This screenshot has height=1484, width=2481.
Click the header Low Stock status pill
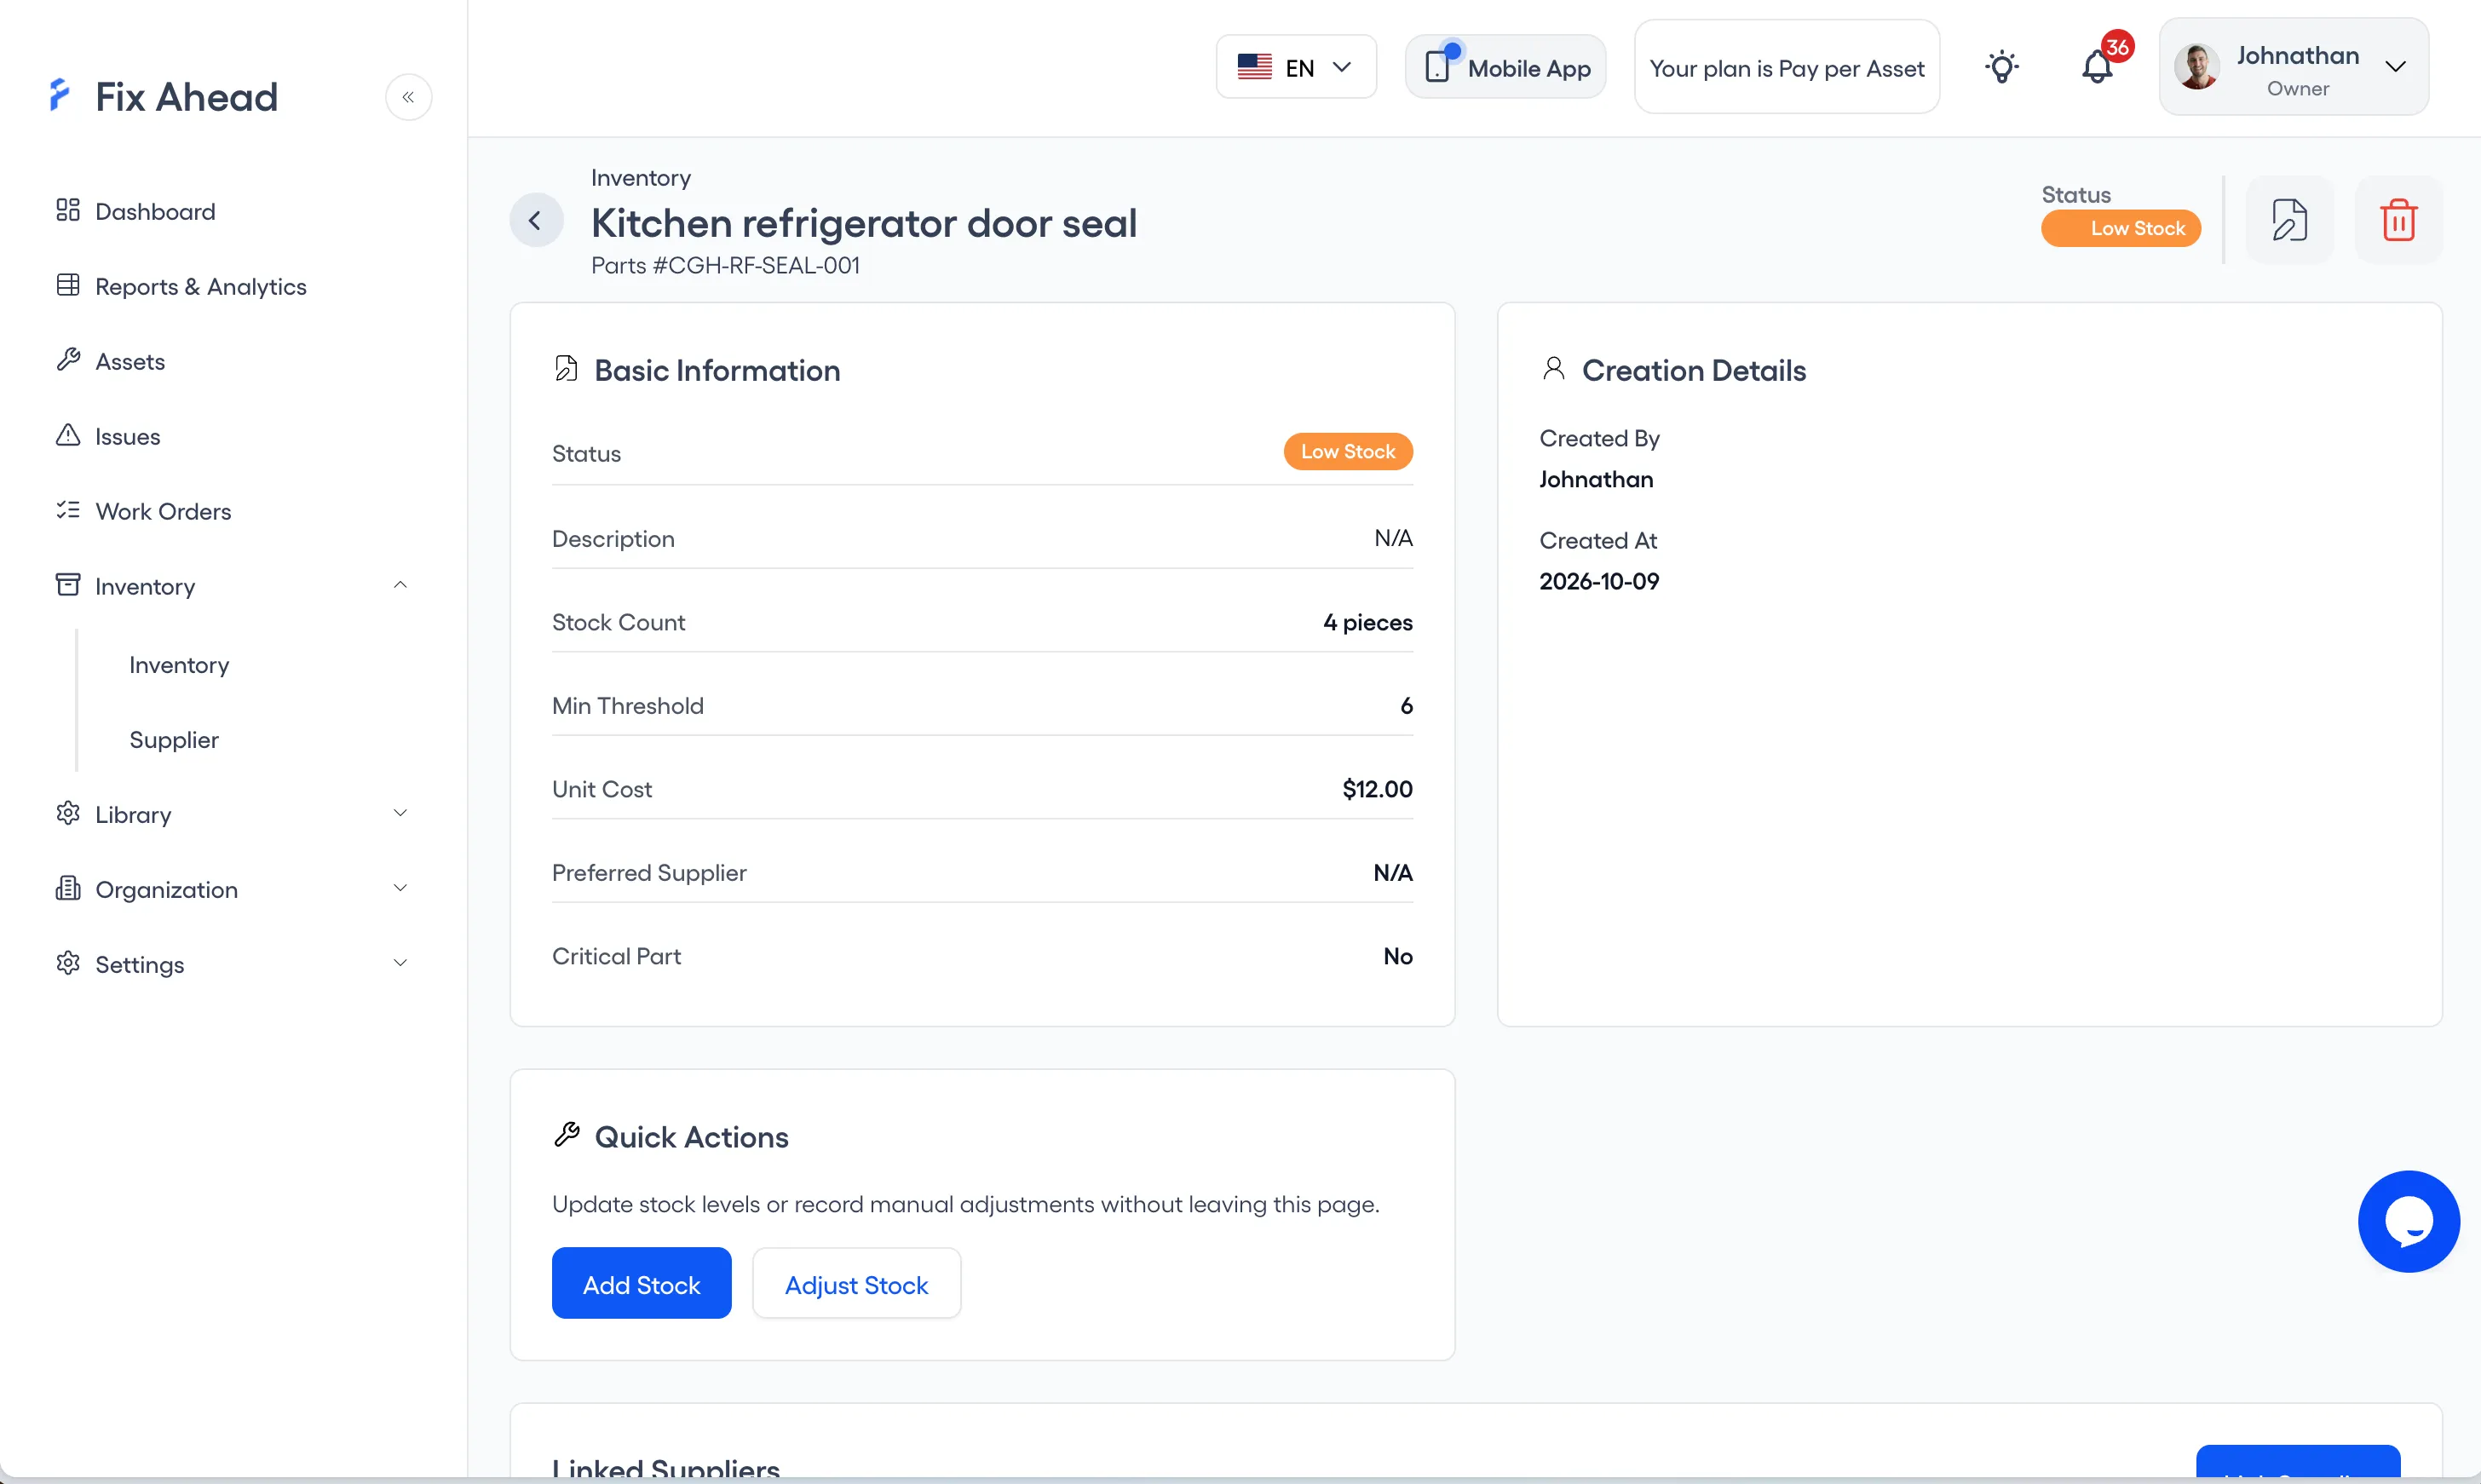(2121, 228)
